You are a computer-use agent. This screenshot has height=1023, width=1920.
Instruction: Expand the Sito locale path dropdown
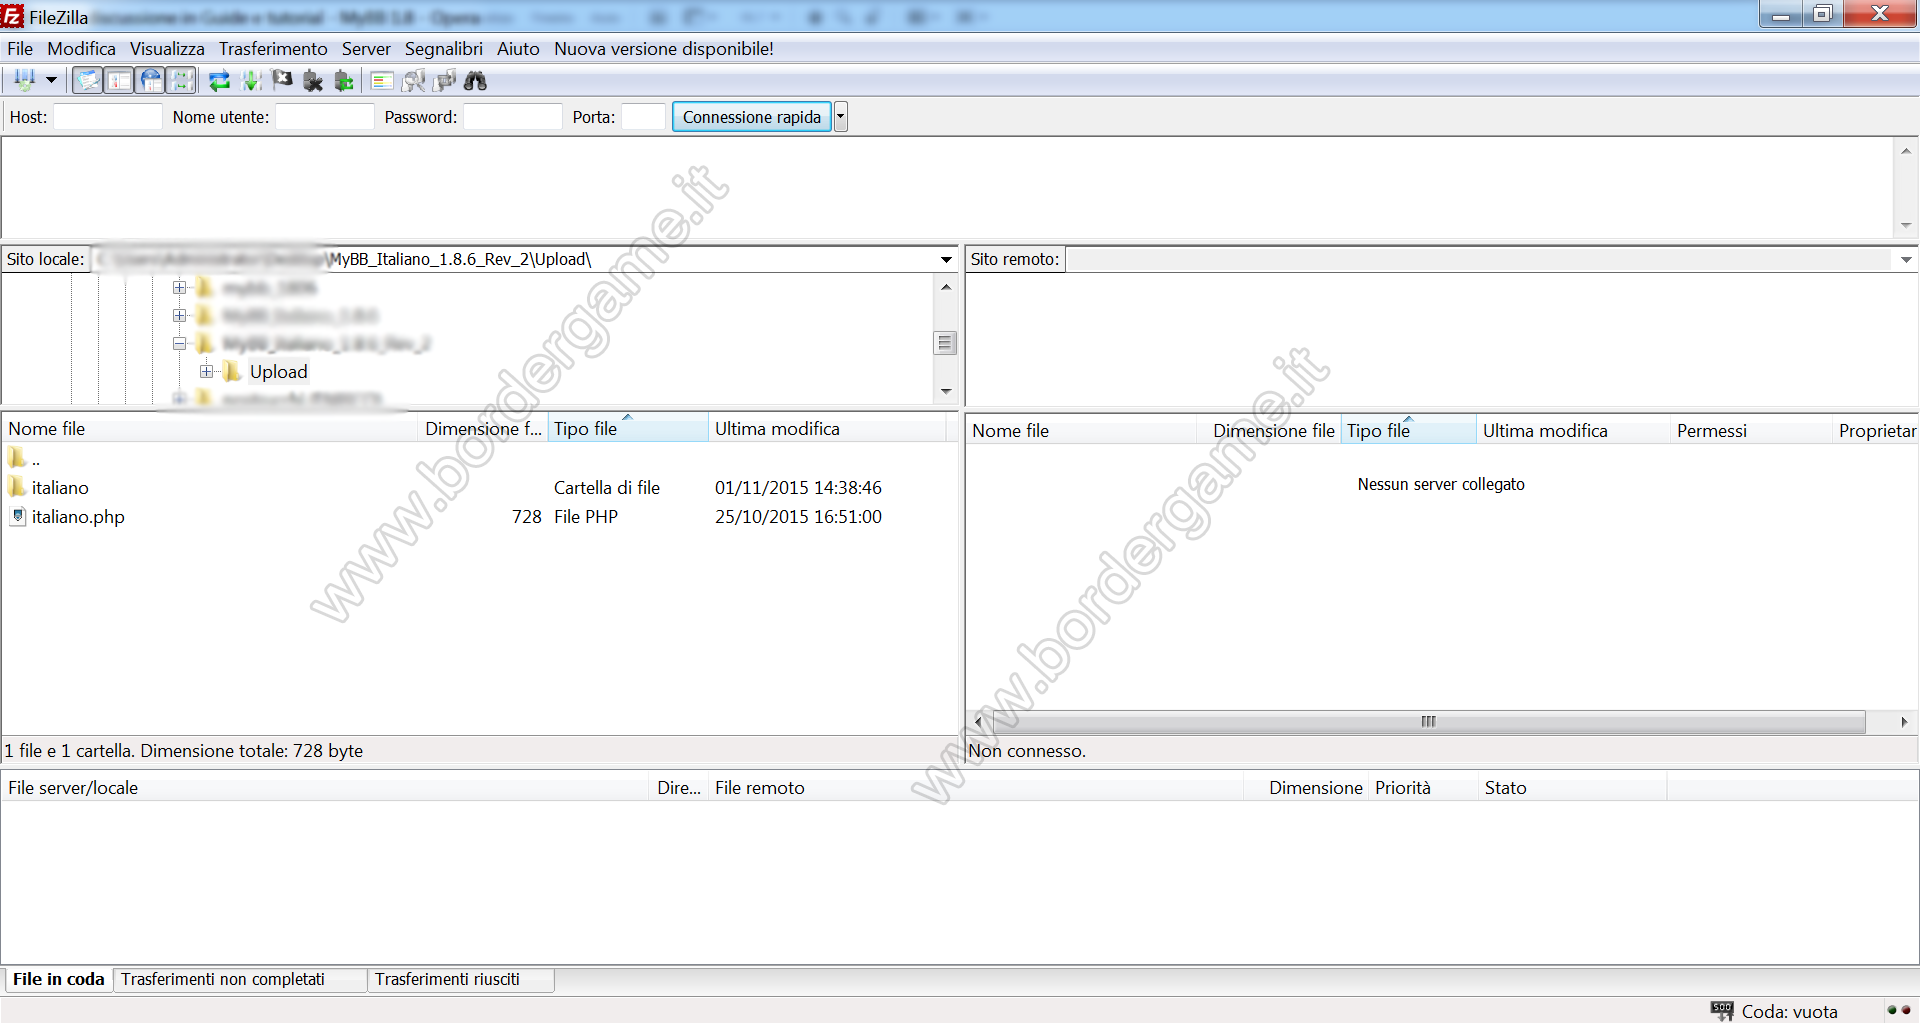coord(946,260)
